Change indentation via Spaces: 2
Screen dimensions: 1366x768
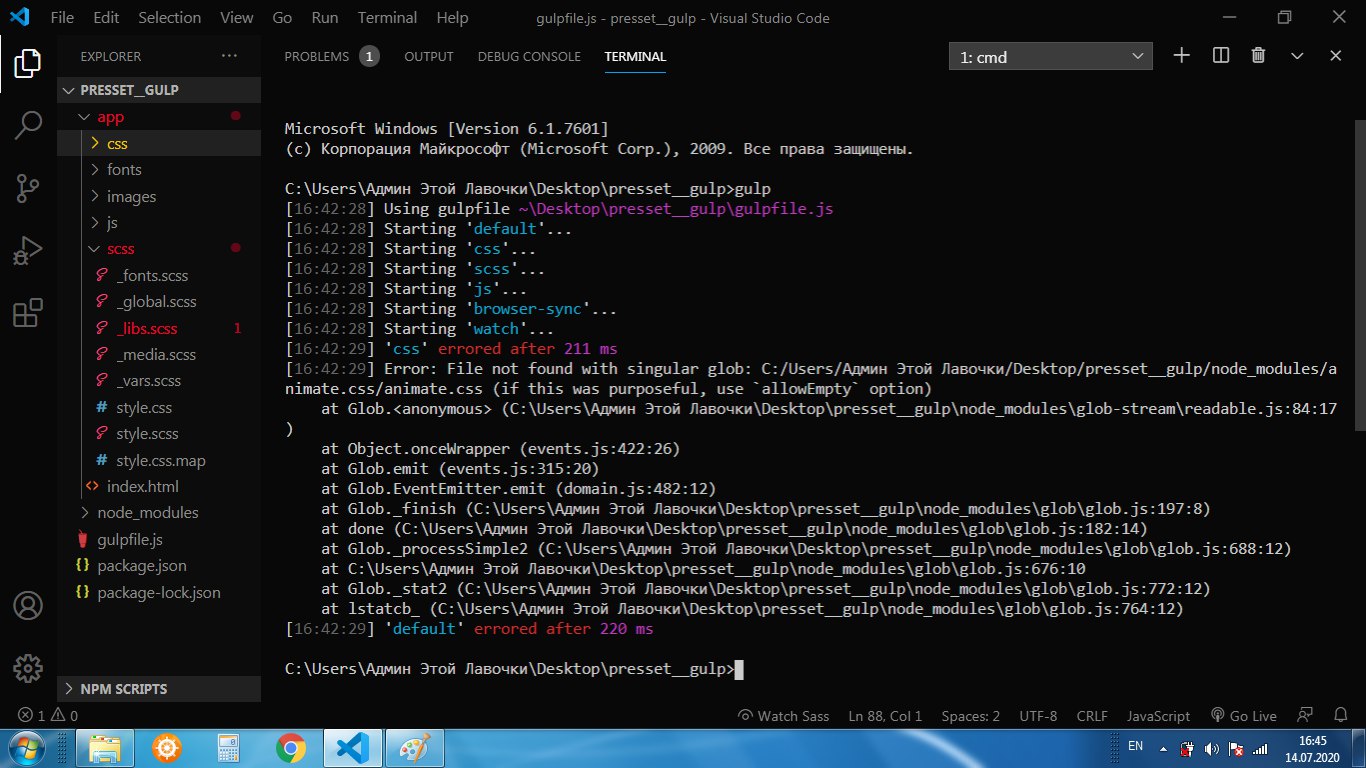pyautogui.click(x=970, y=716)
